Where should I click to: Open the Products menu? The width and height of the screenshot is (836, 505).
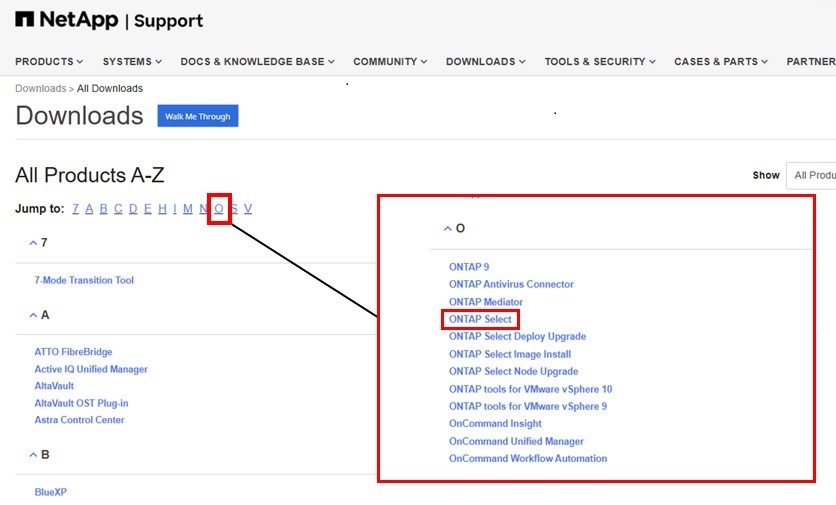point(49,62)
